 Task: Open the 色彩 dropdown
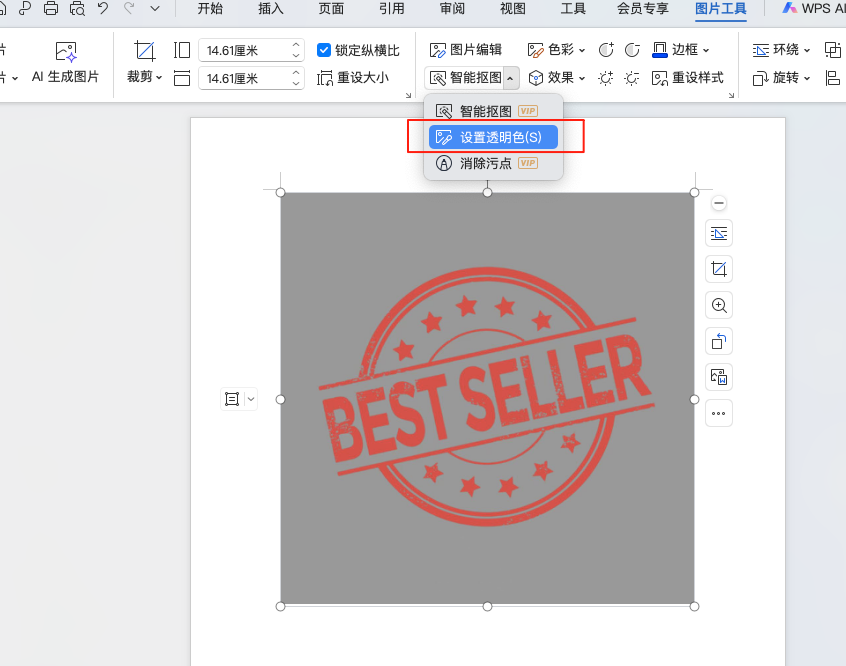pyautogui.click(x=556, y=50)
